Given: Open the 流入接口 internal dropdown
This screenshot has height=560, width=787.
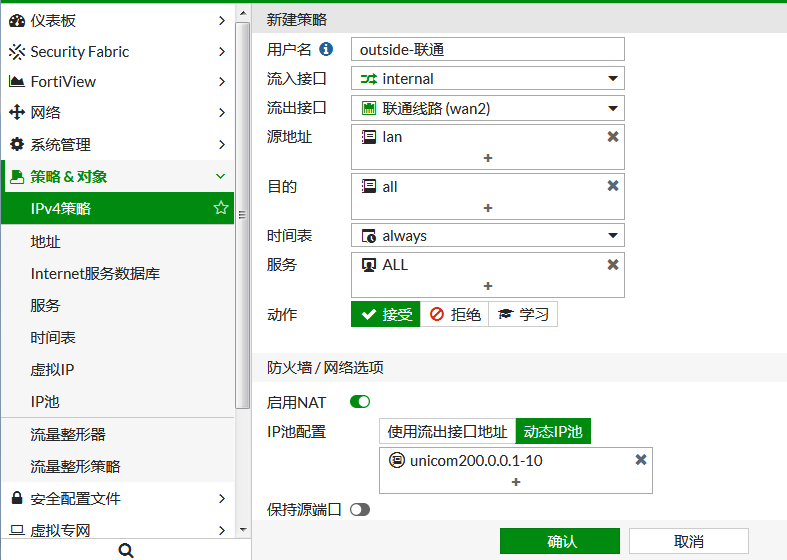Looking at the screenshot, I should tap(488, 78).
